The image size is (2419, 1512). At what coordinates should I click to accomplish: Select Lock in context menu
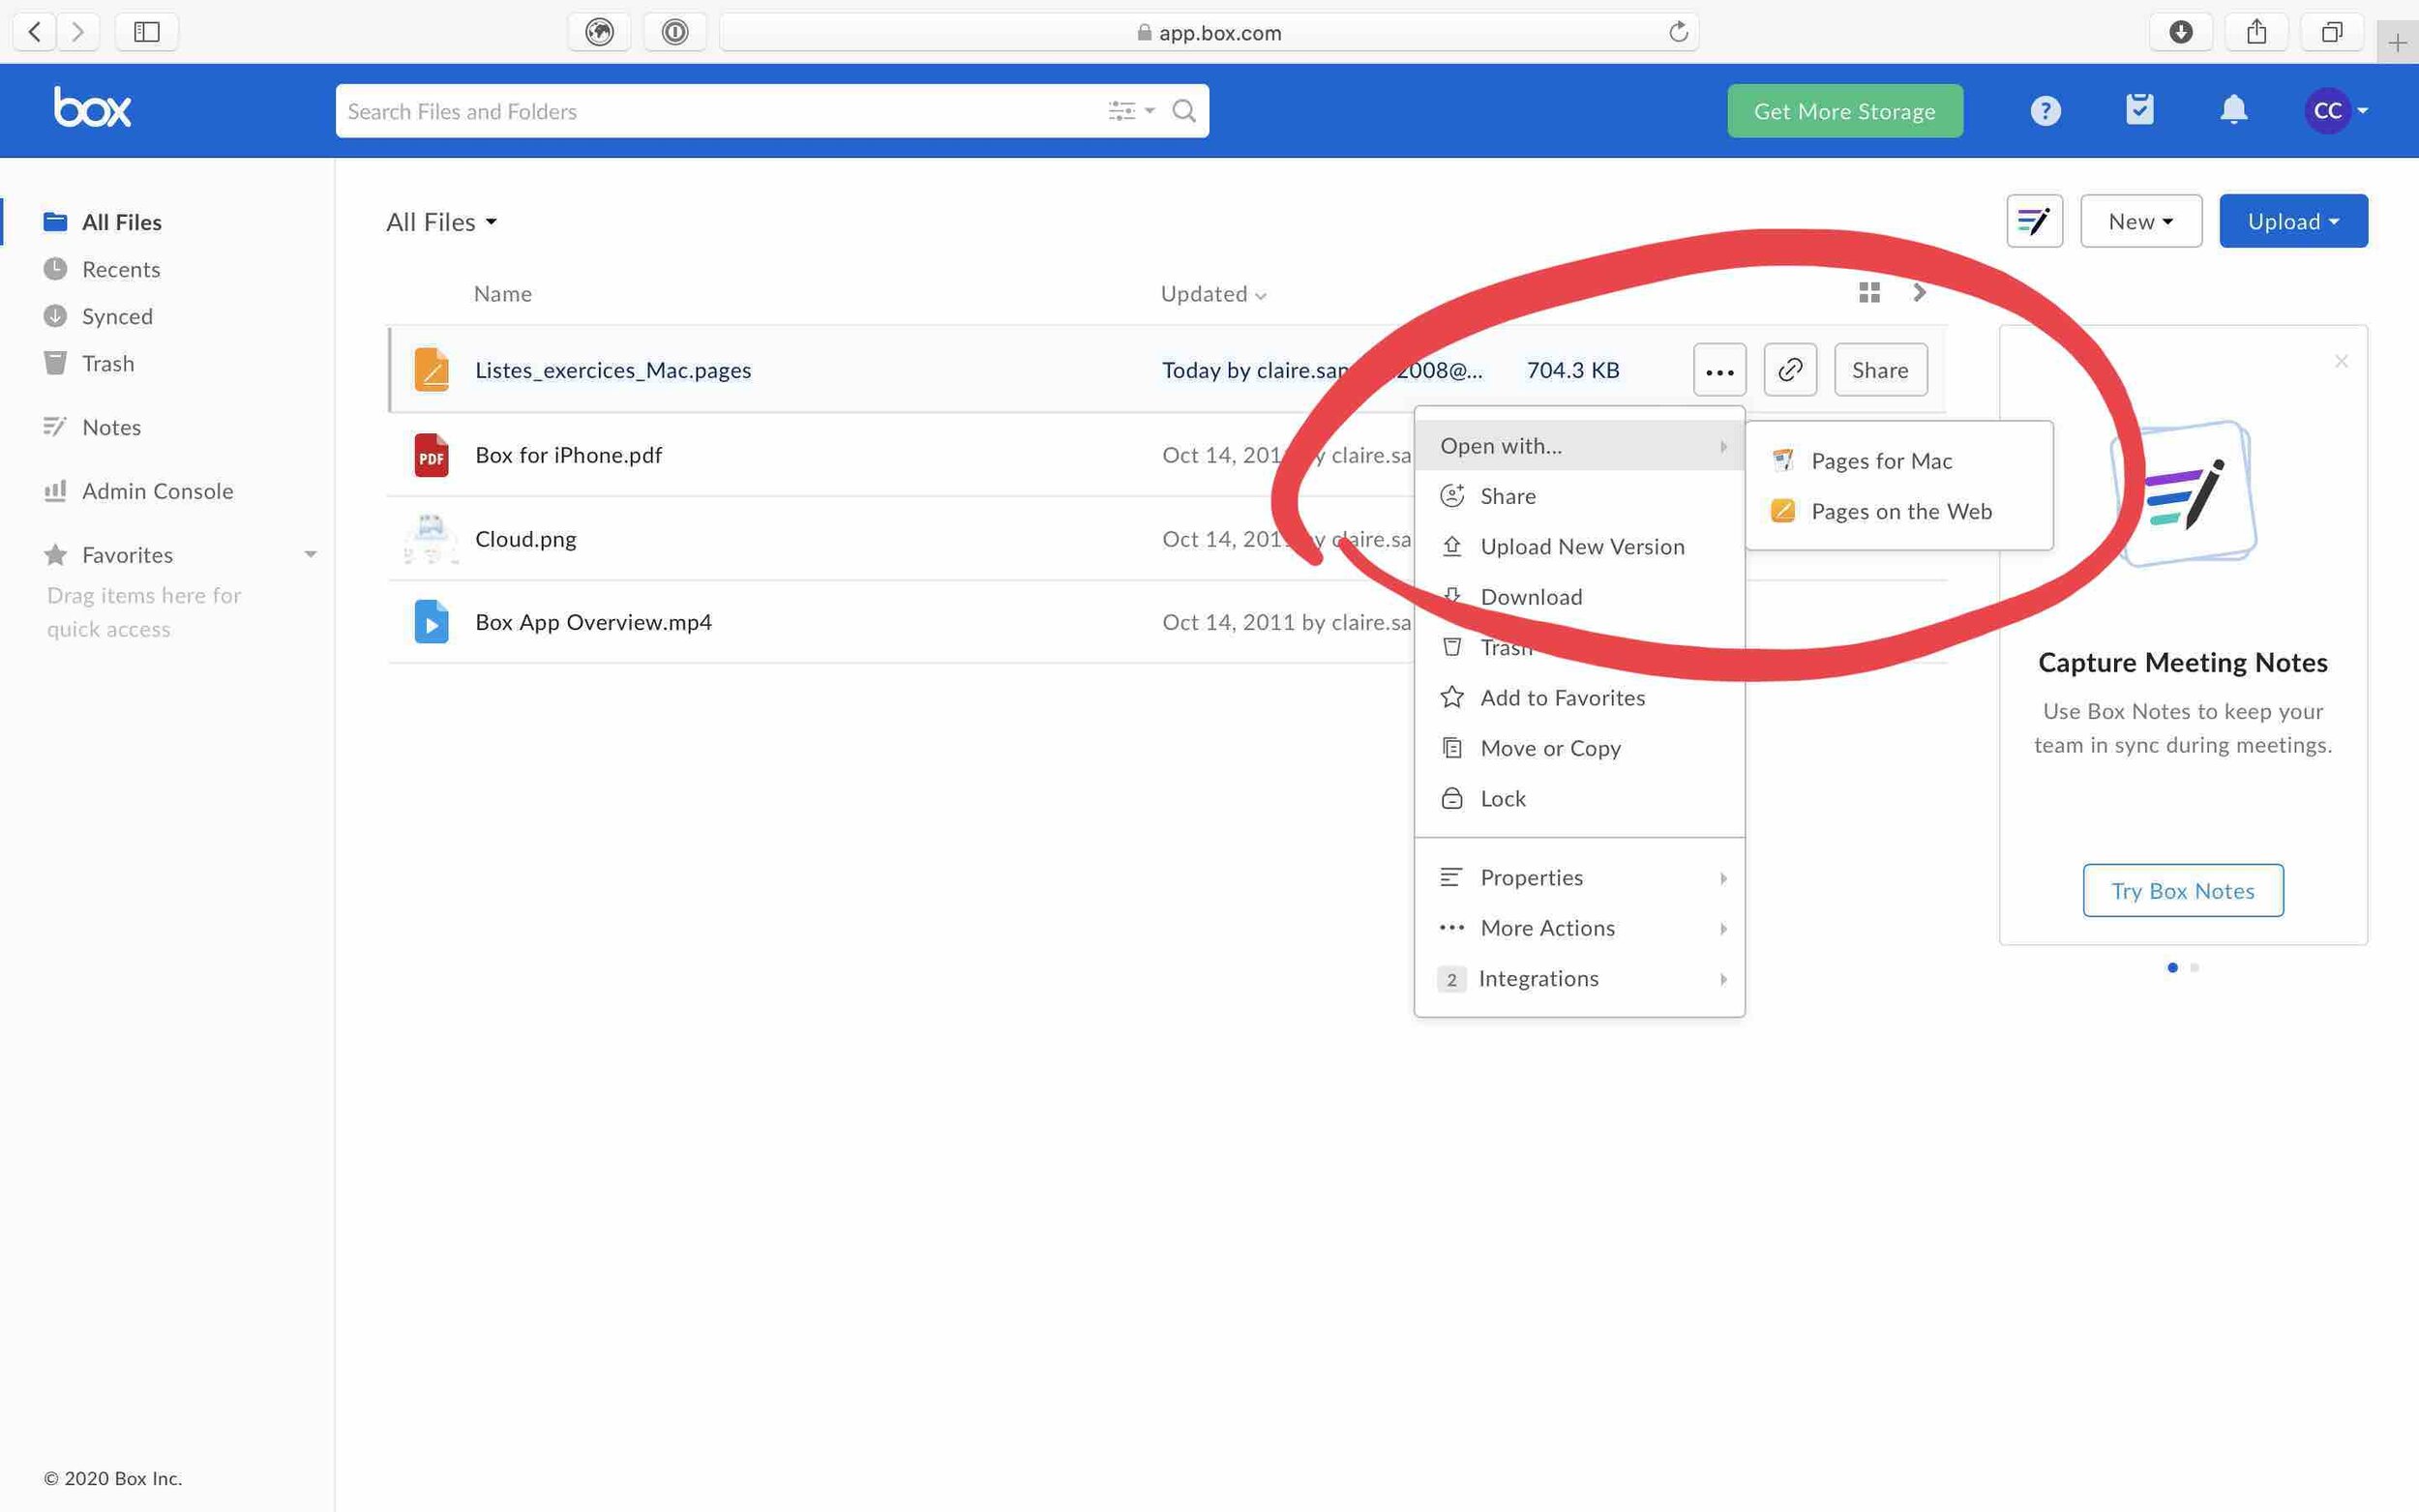coord(1579,799)
